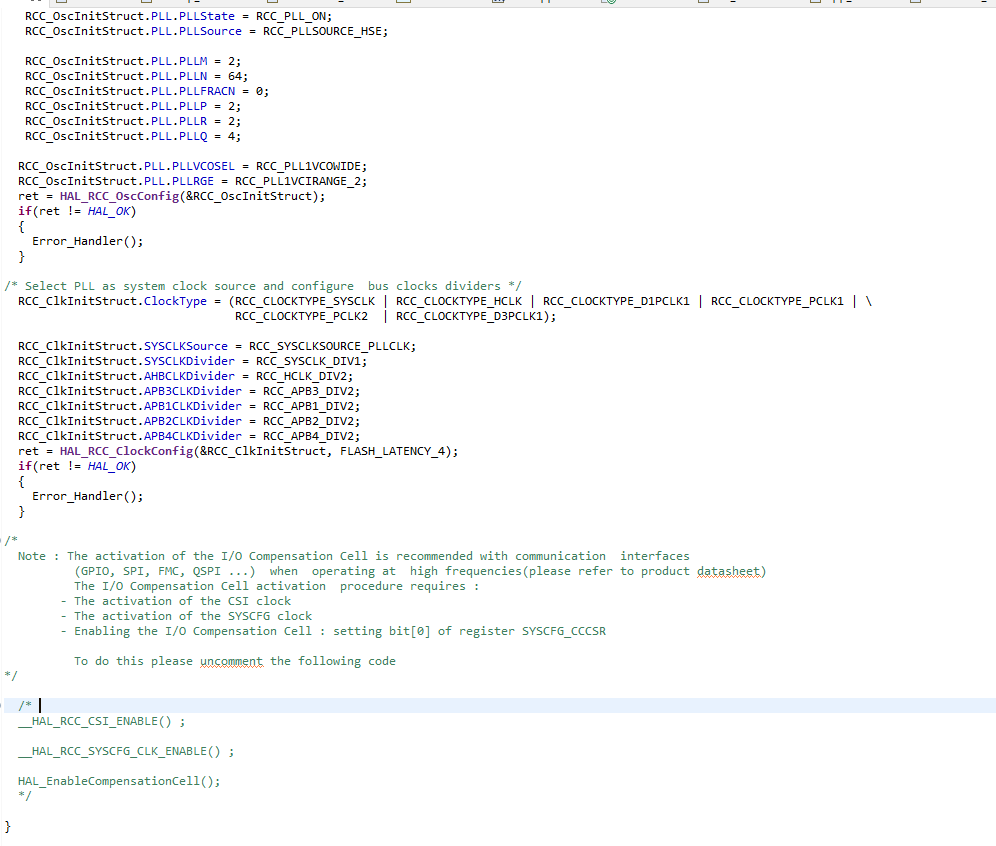Select the FLASH_LATENCY_4 argument

(393, 451)
